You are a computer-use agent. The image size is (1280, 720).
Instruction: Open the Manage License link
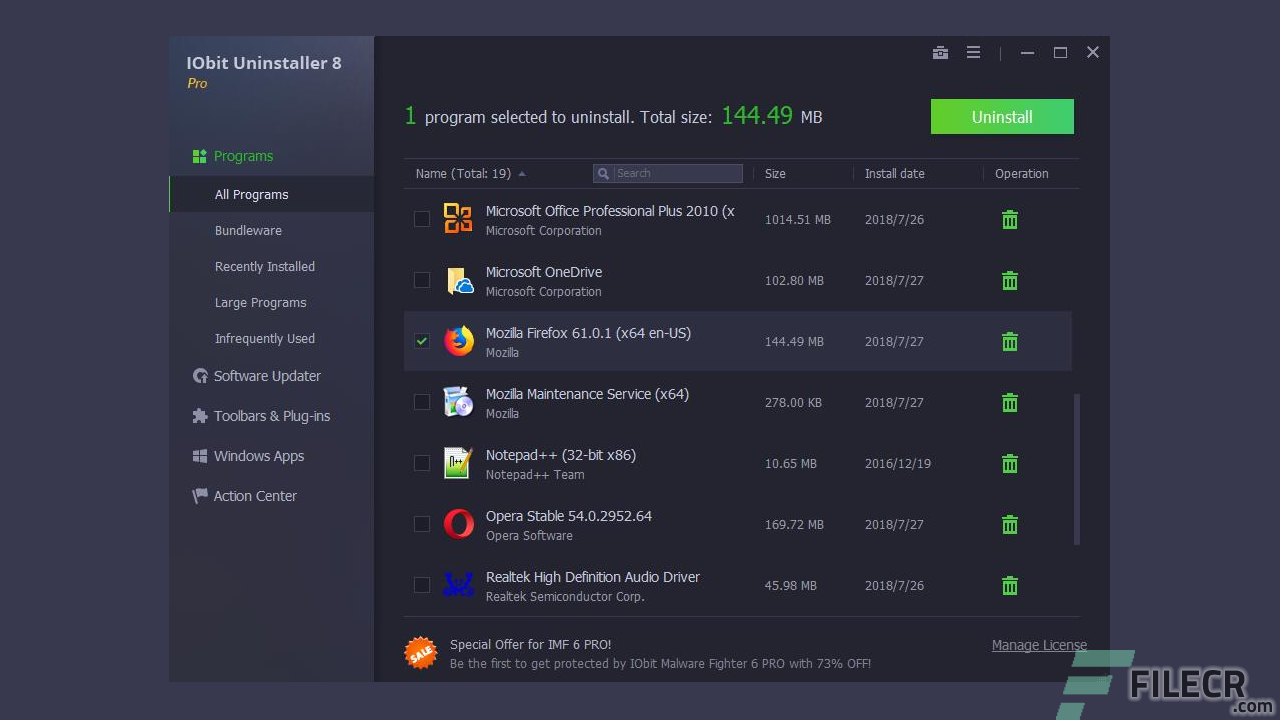coord(1039,645)
